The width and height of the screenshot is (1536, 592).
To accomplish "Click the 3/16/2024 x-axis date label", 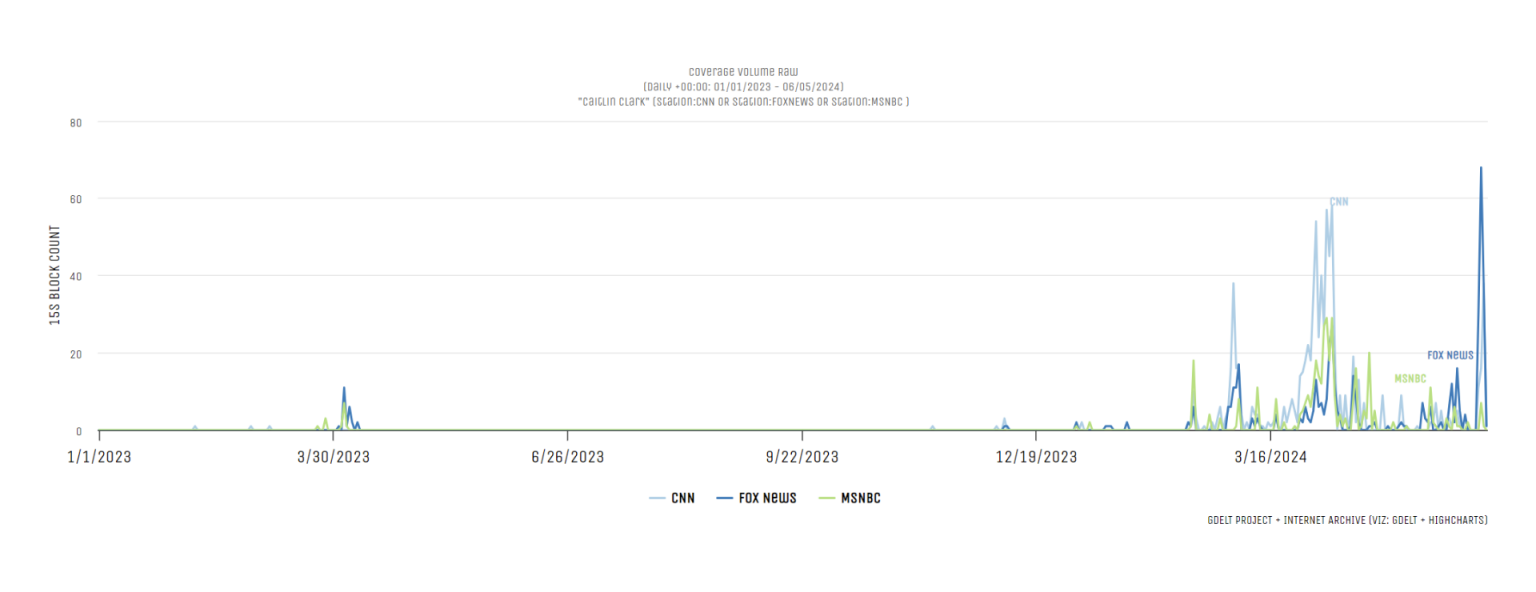I will pyautogui.click(x=1271, y=457).
